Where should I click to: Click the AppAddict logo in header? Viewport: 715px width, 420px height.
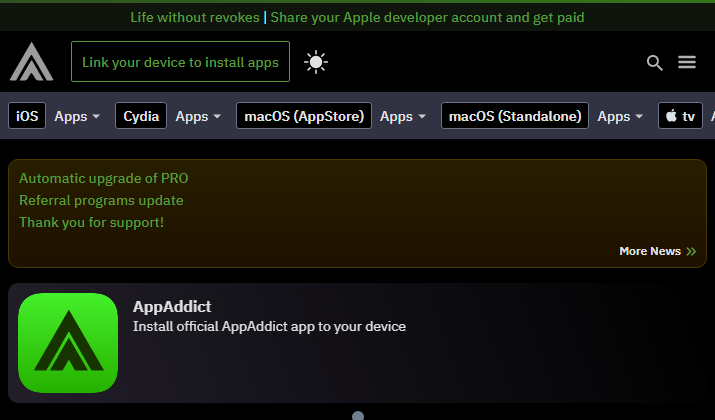tap(31, 62)
